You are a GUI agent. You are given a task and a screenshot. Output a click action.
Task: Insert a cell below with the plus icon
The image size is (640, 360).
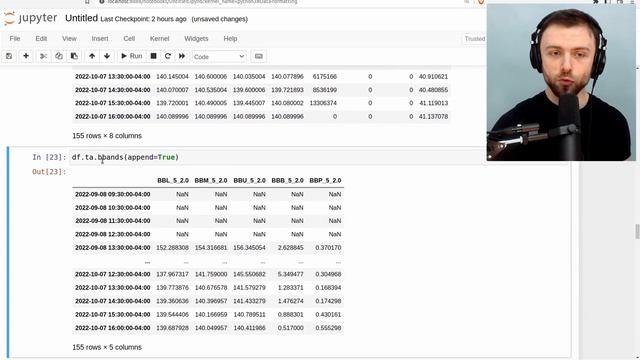pos(26,56)
